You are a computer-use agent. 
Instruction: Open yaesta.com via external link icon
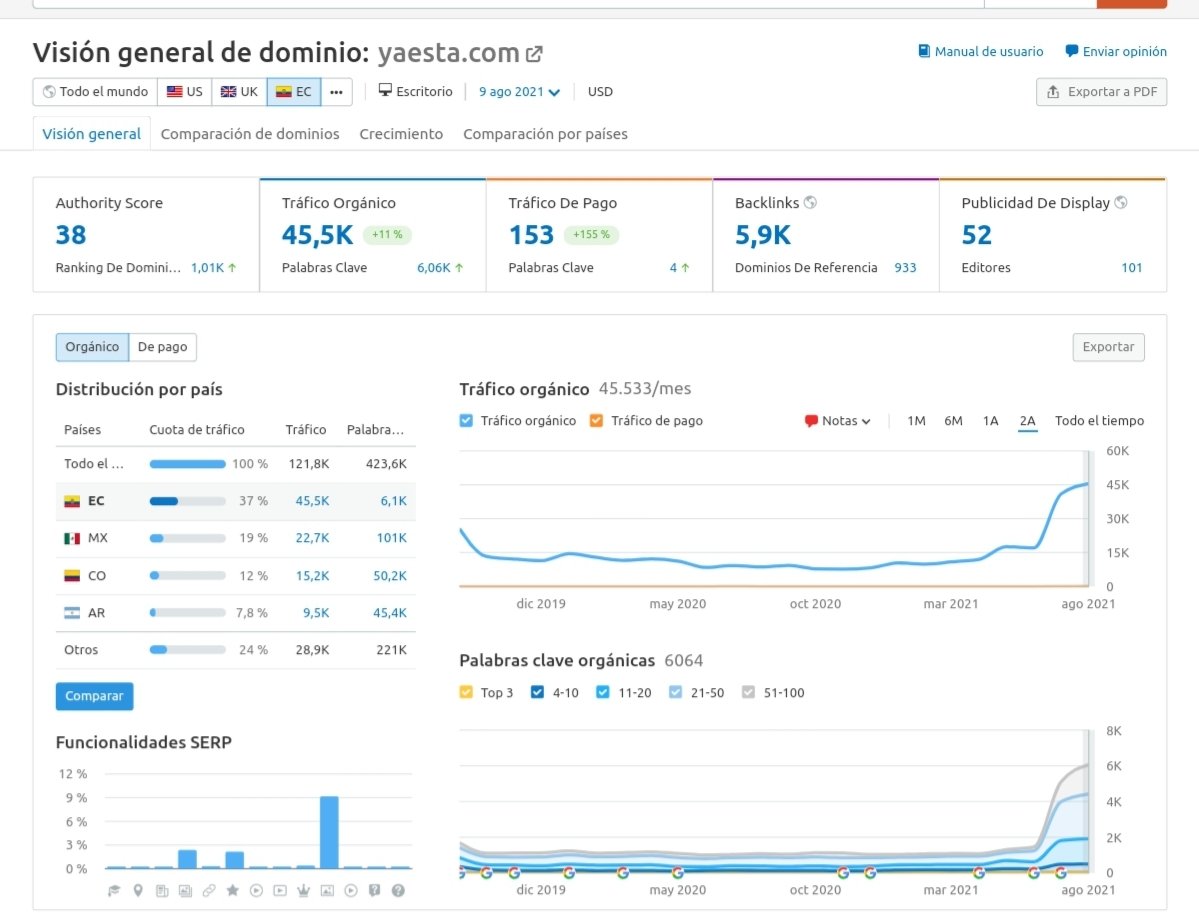pyautogui.click(x=534, y=54)
